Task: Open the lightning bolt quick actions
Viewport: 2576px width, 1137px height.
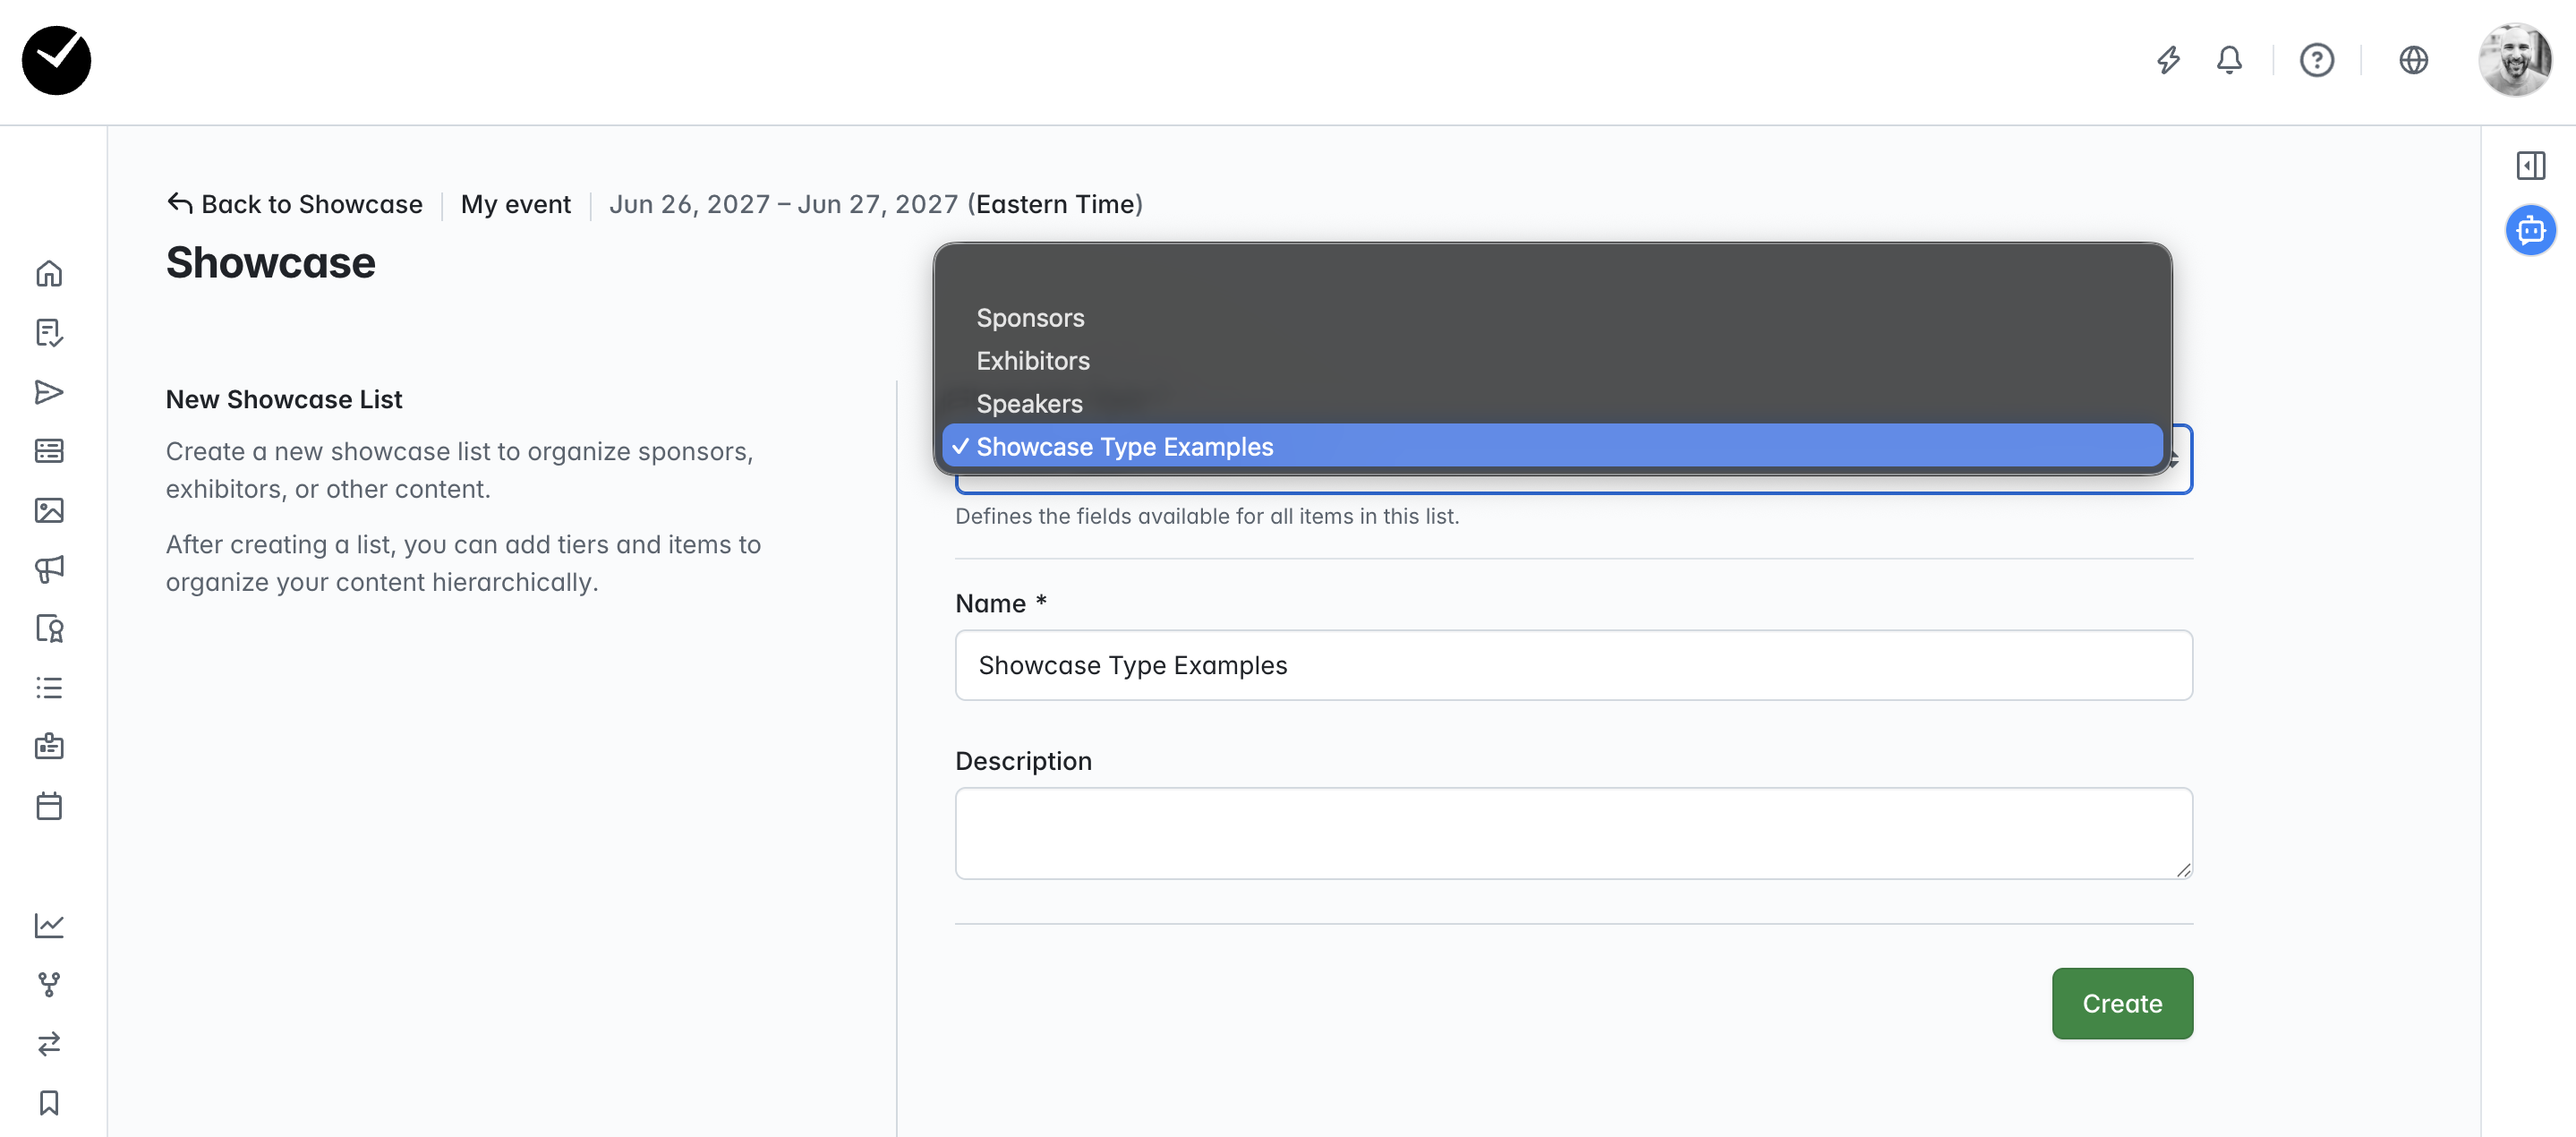Action: click(2168, 60)
